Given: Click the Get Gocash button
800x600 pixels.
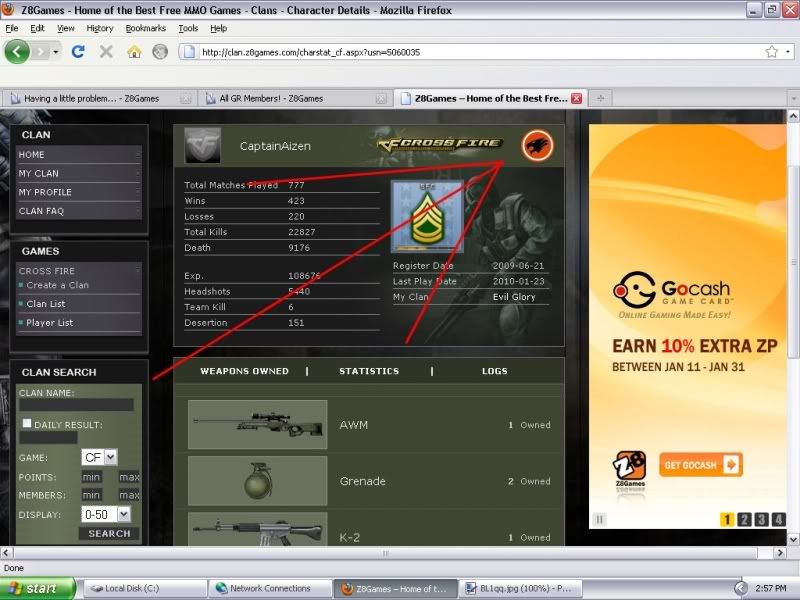Looking at the screenshot, I should (700, 464).
